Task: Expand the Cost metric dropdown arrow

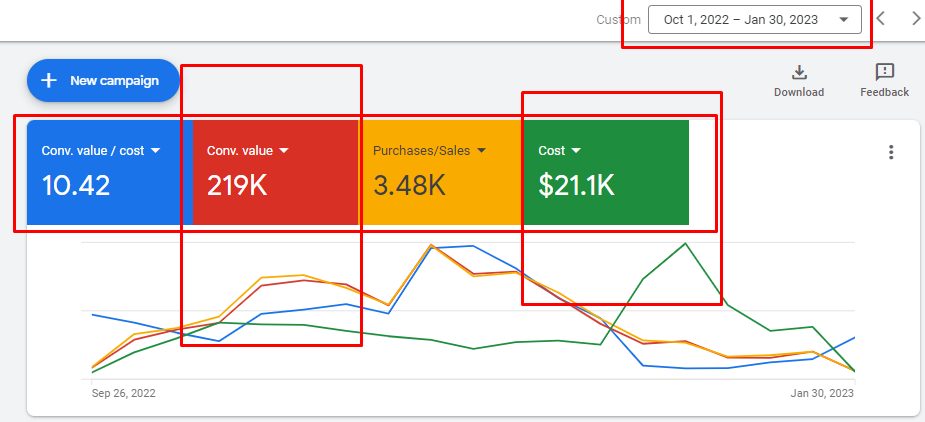Action: 575,151
